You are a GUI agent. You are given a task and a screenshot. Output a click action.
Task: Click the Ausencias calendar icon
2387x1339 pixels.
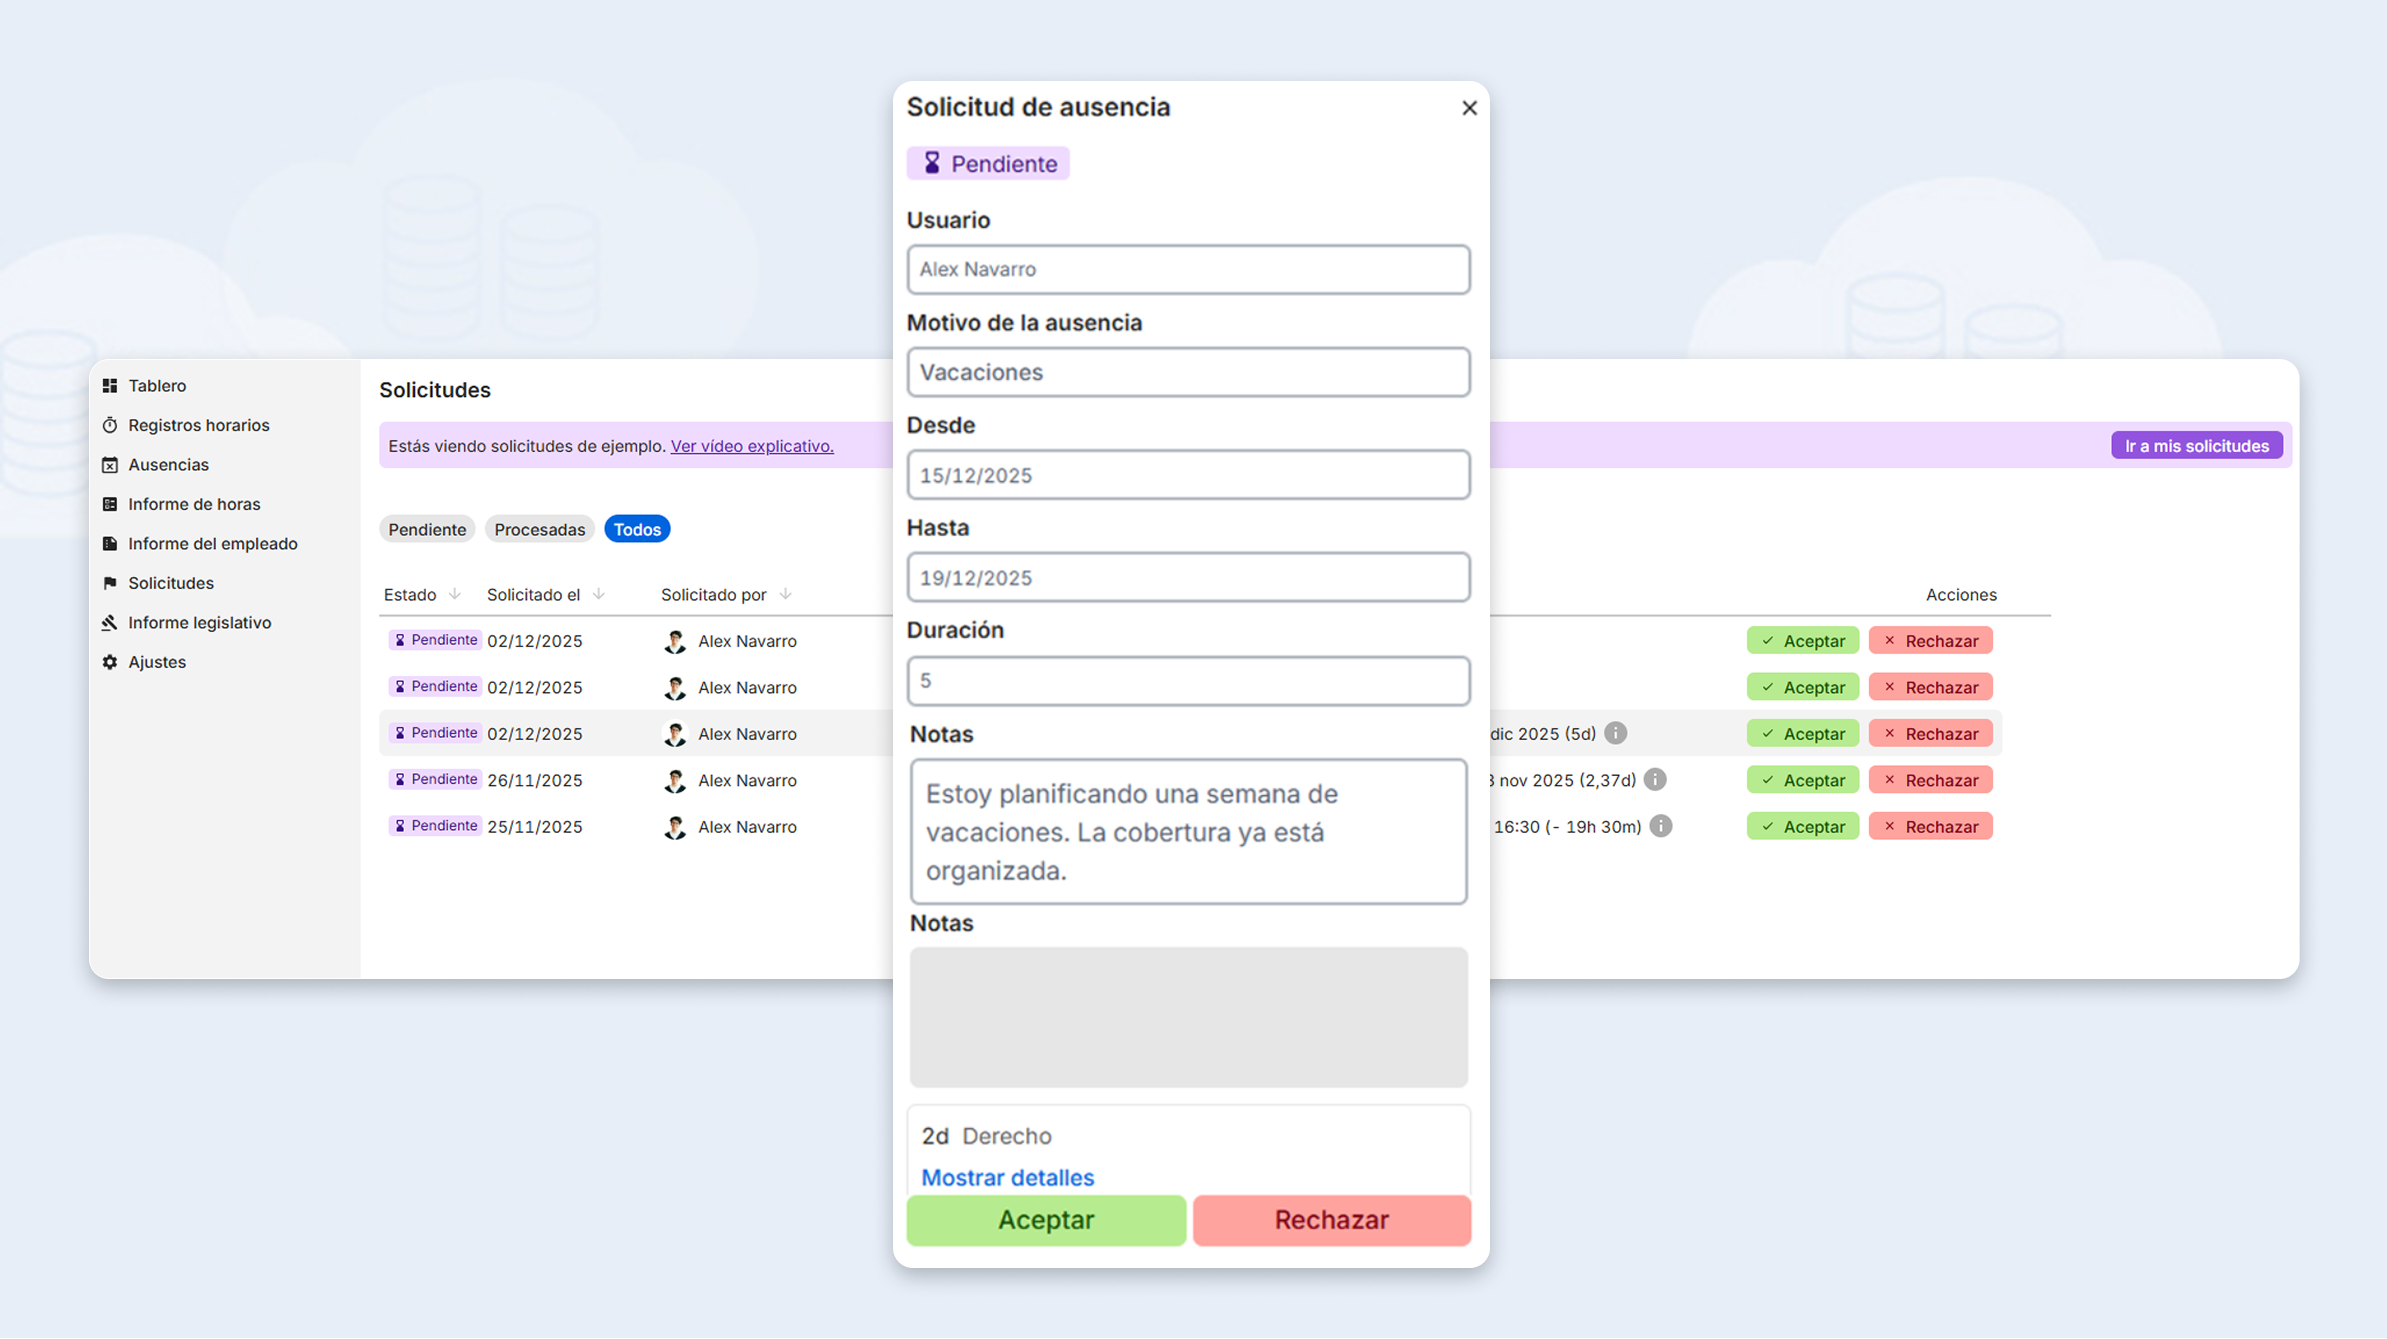coord(110,465)
